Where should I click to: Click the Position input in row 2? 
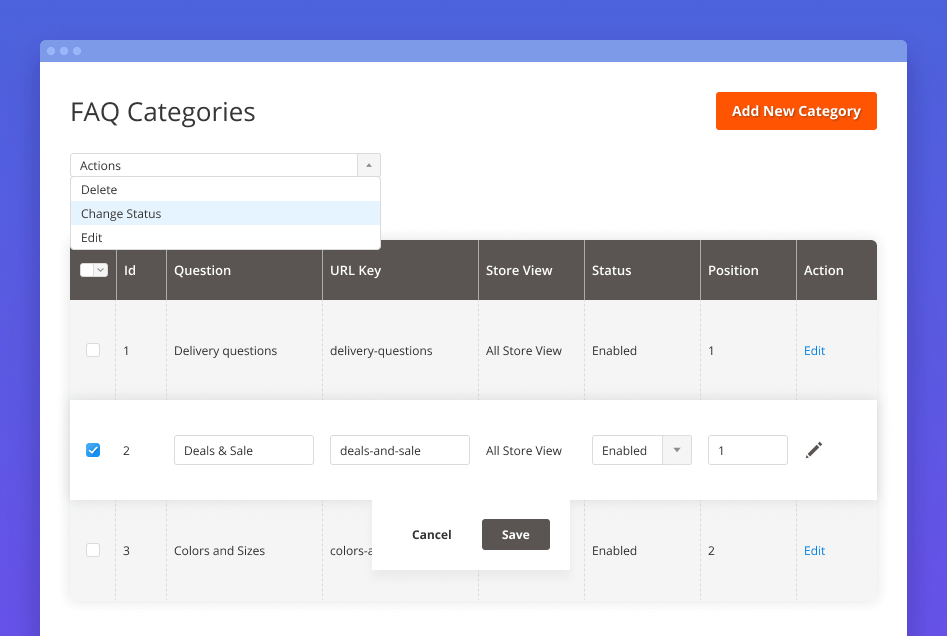(747, 450)
